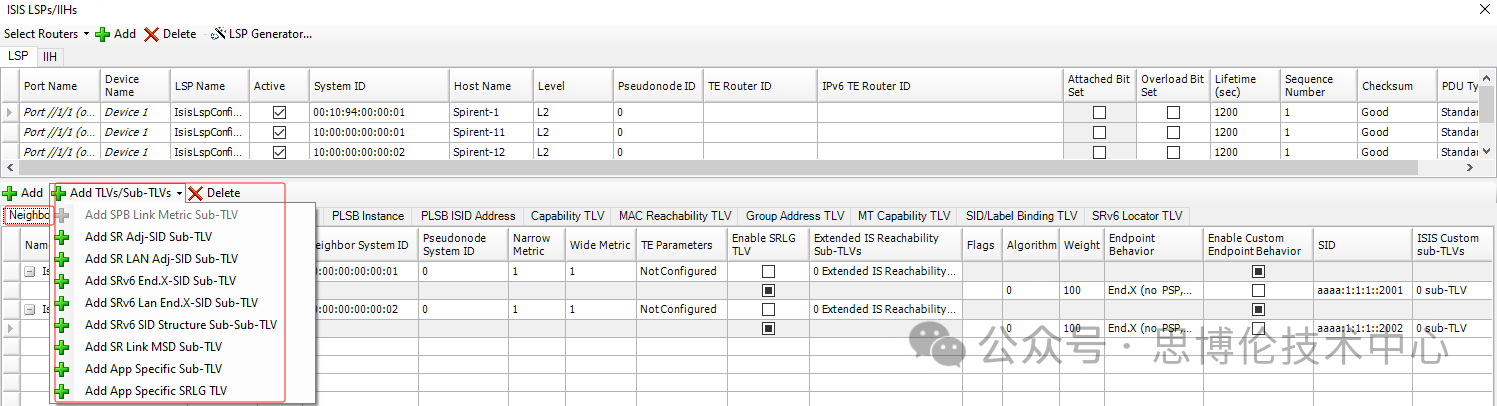
Task: Click the lower panel red Delete X icon
Action: point(195,193)
